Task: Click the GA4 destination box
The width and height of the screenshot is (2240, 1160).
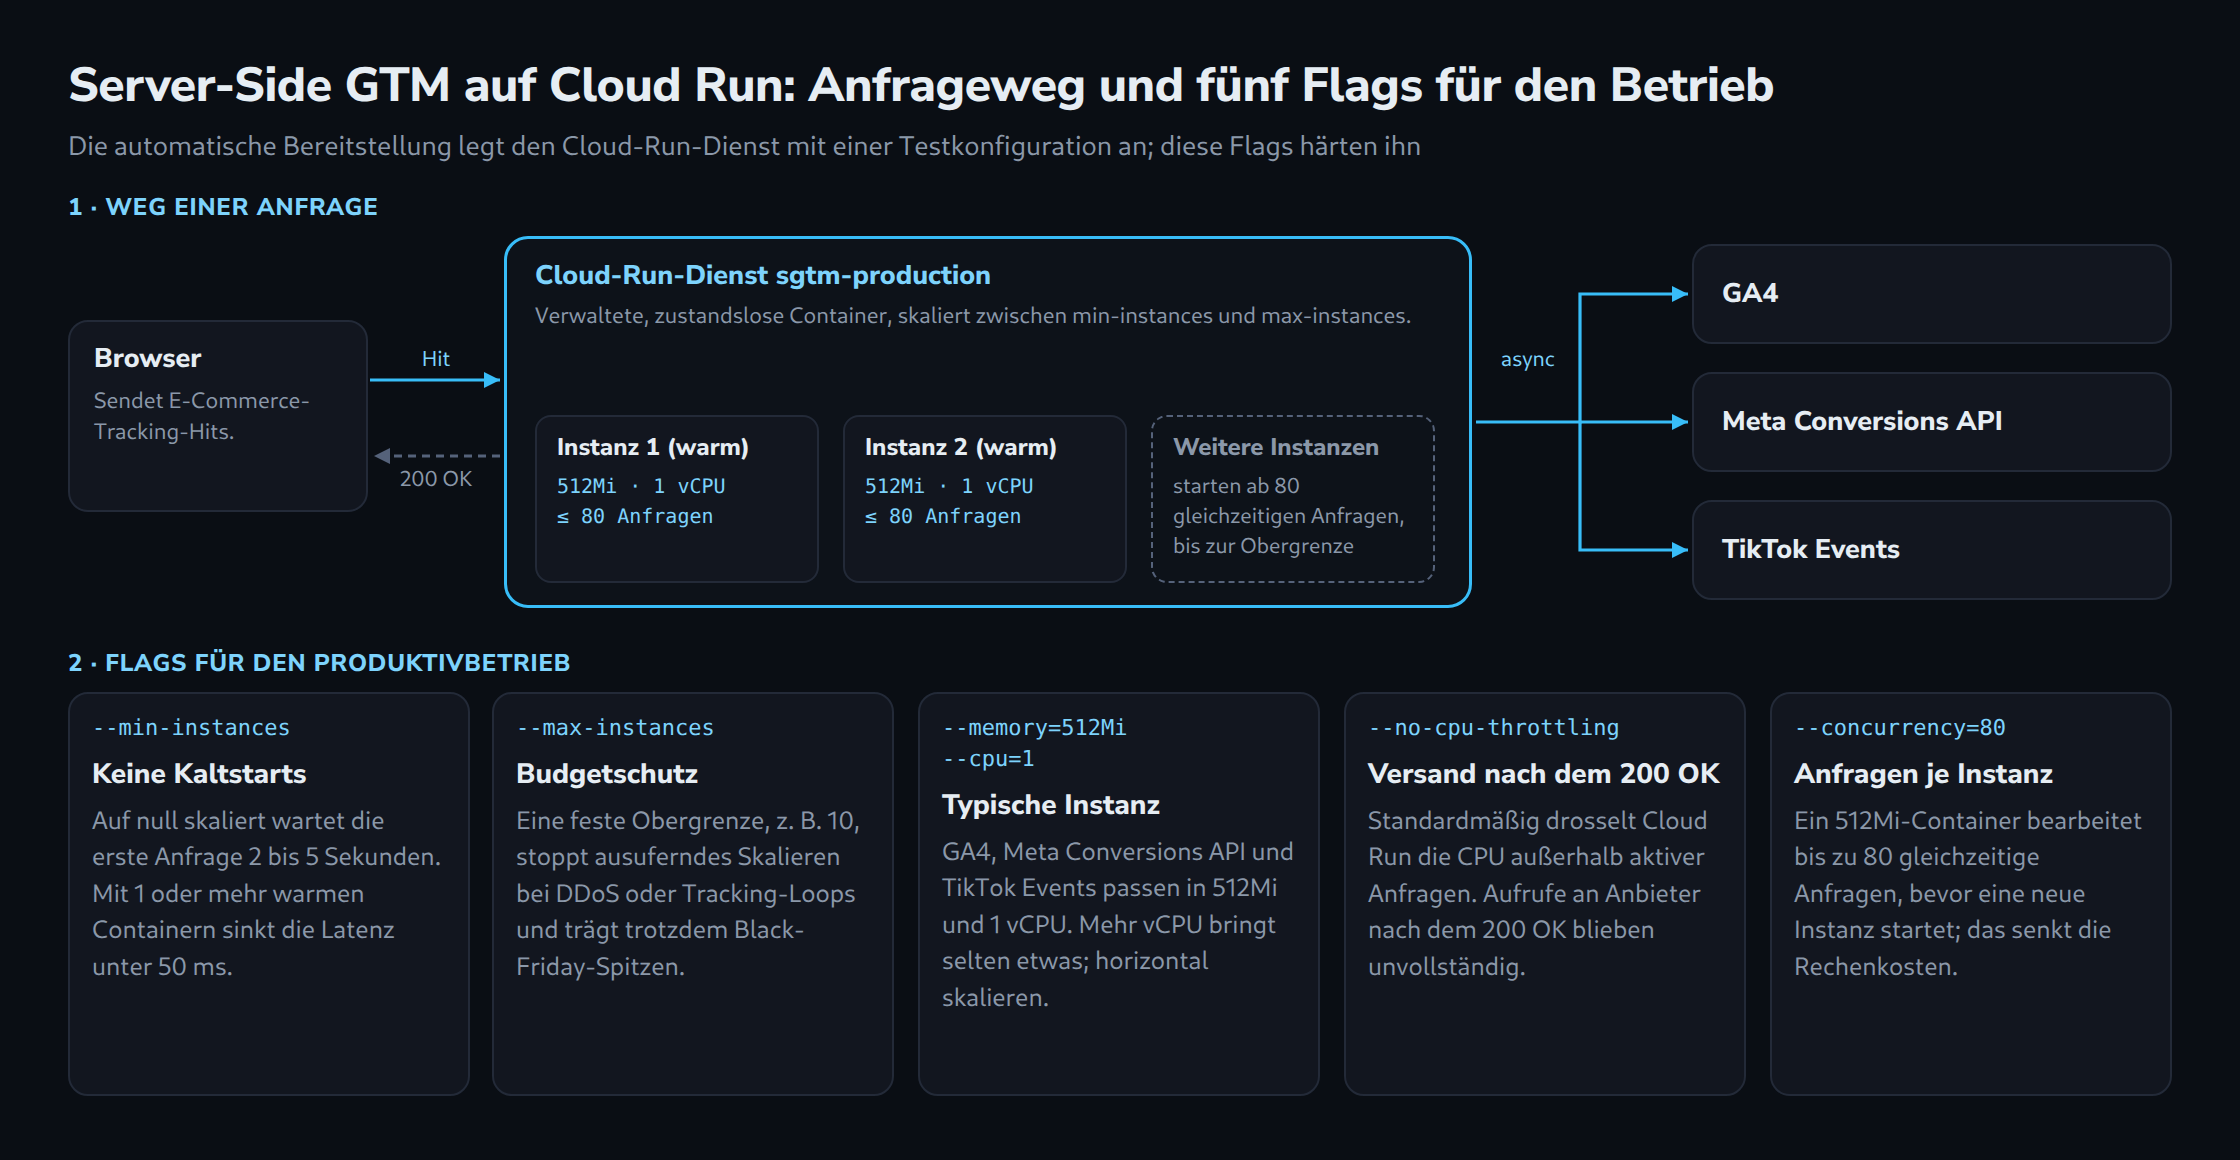Action: [1931, 294]
